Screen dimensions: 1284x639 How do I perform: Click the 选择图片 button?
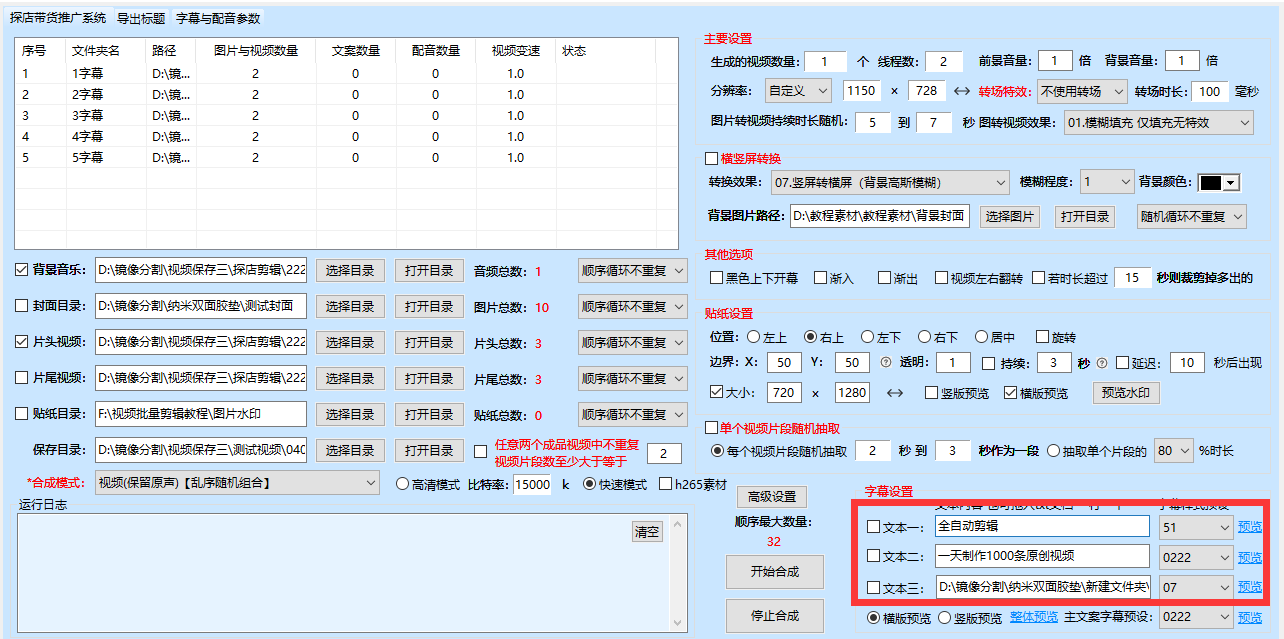(x=1010, y=216)
